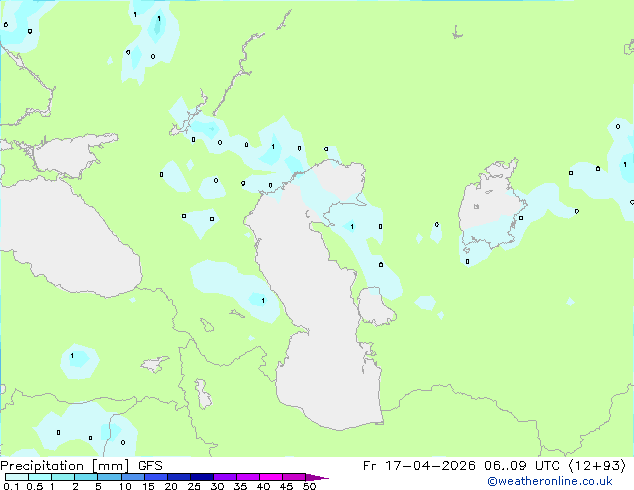
Task: Click the Sea of Azov on the map
Action: [69, 156]
